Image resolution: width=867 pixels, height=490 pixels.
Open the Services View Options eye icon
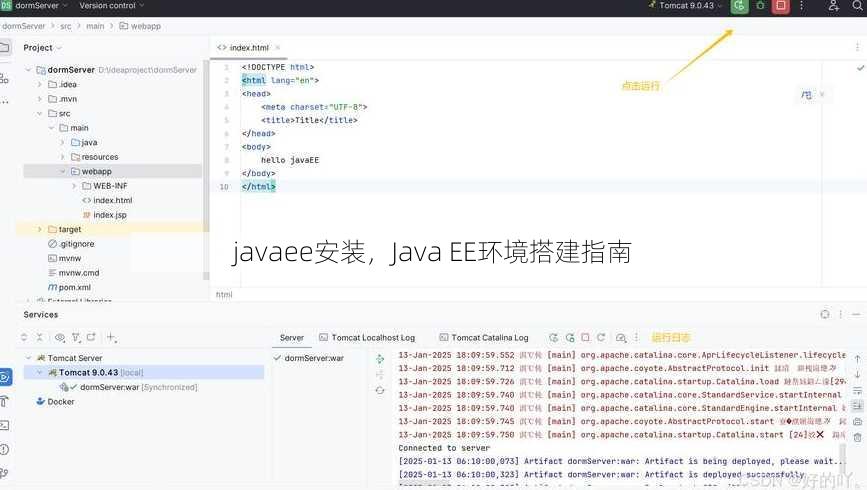point(60,337)
